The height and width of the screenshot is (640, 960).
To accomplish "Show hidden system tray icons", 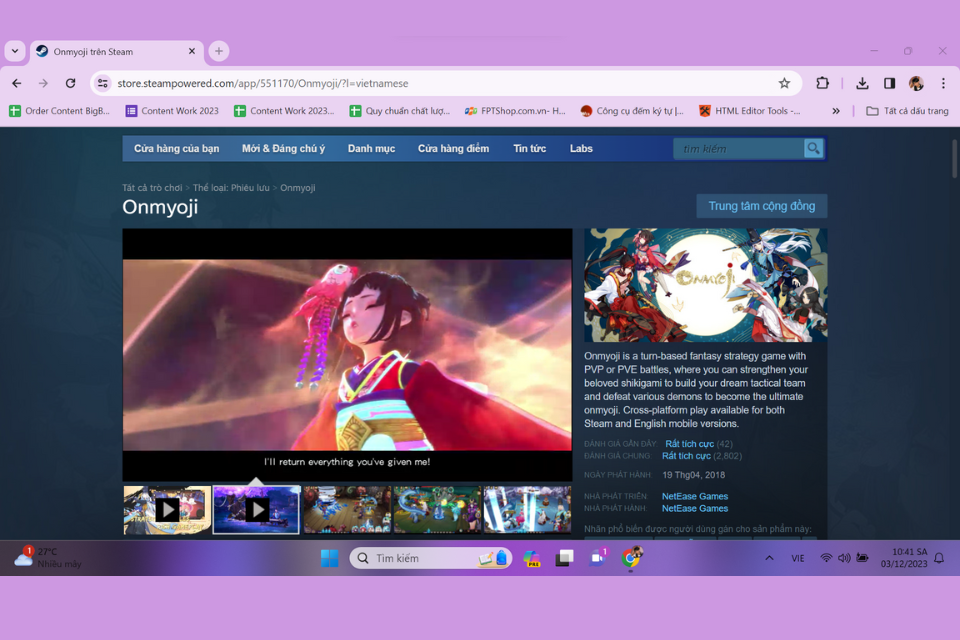I will [770, 558].
